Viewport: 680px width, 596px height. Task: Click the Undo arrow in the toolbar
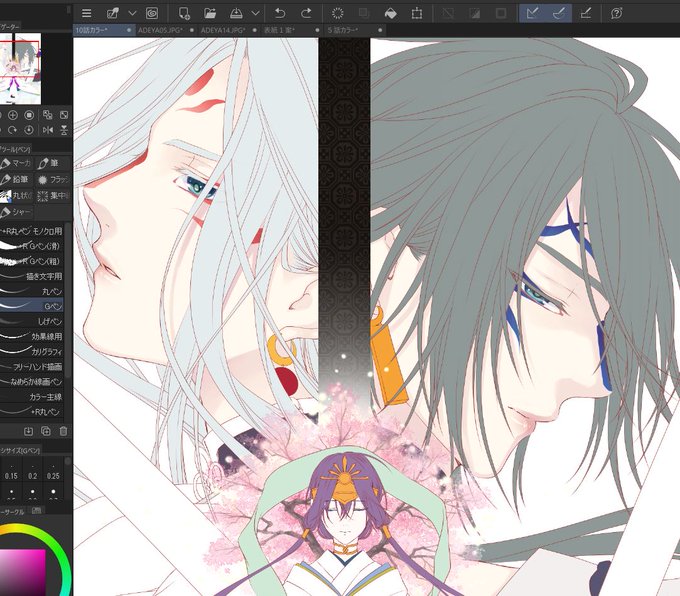[280, 13]
